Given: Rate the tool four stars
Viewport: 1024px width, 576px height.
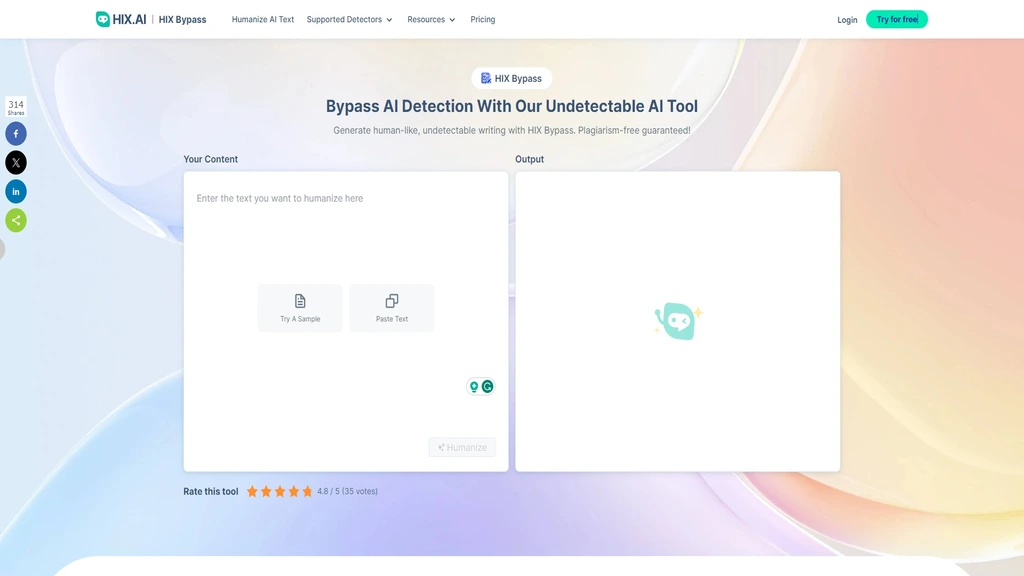Looking at the screenshot, I should (x=293, y=492).
